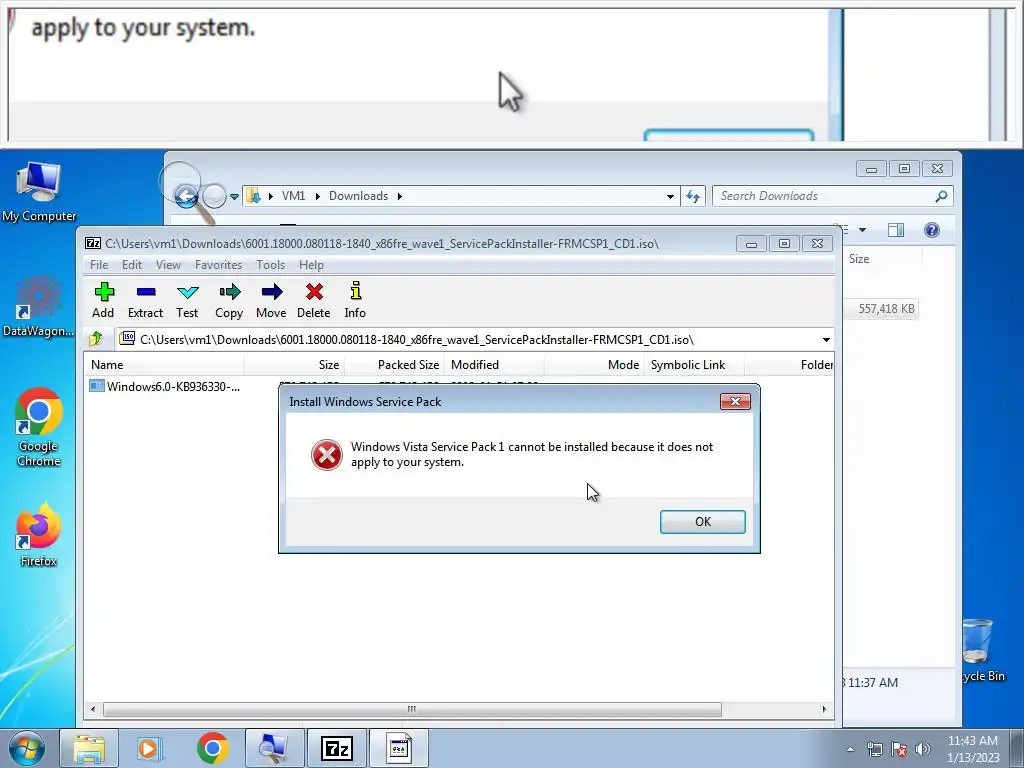This screenshot has width=1024, height=768.
Task: Click the Copy arrow icon in 7-Zip
Action: [229, 300]
